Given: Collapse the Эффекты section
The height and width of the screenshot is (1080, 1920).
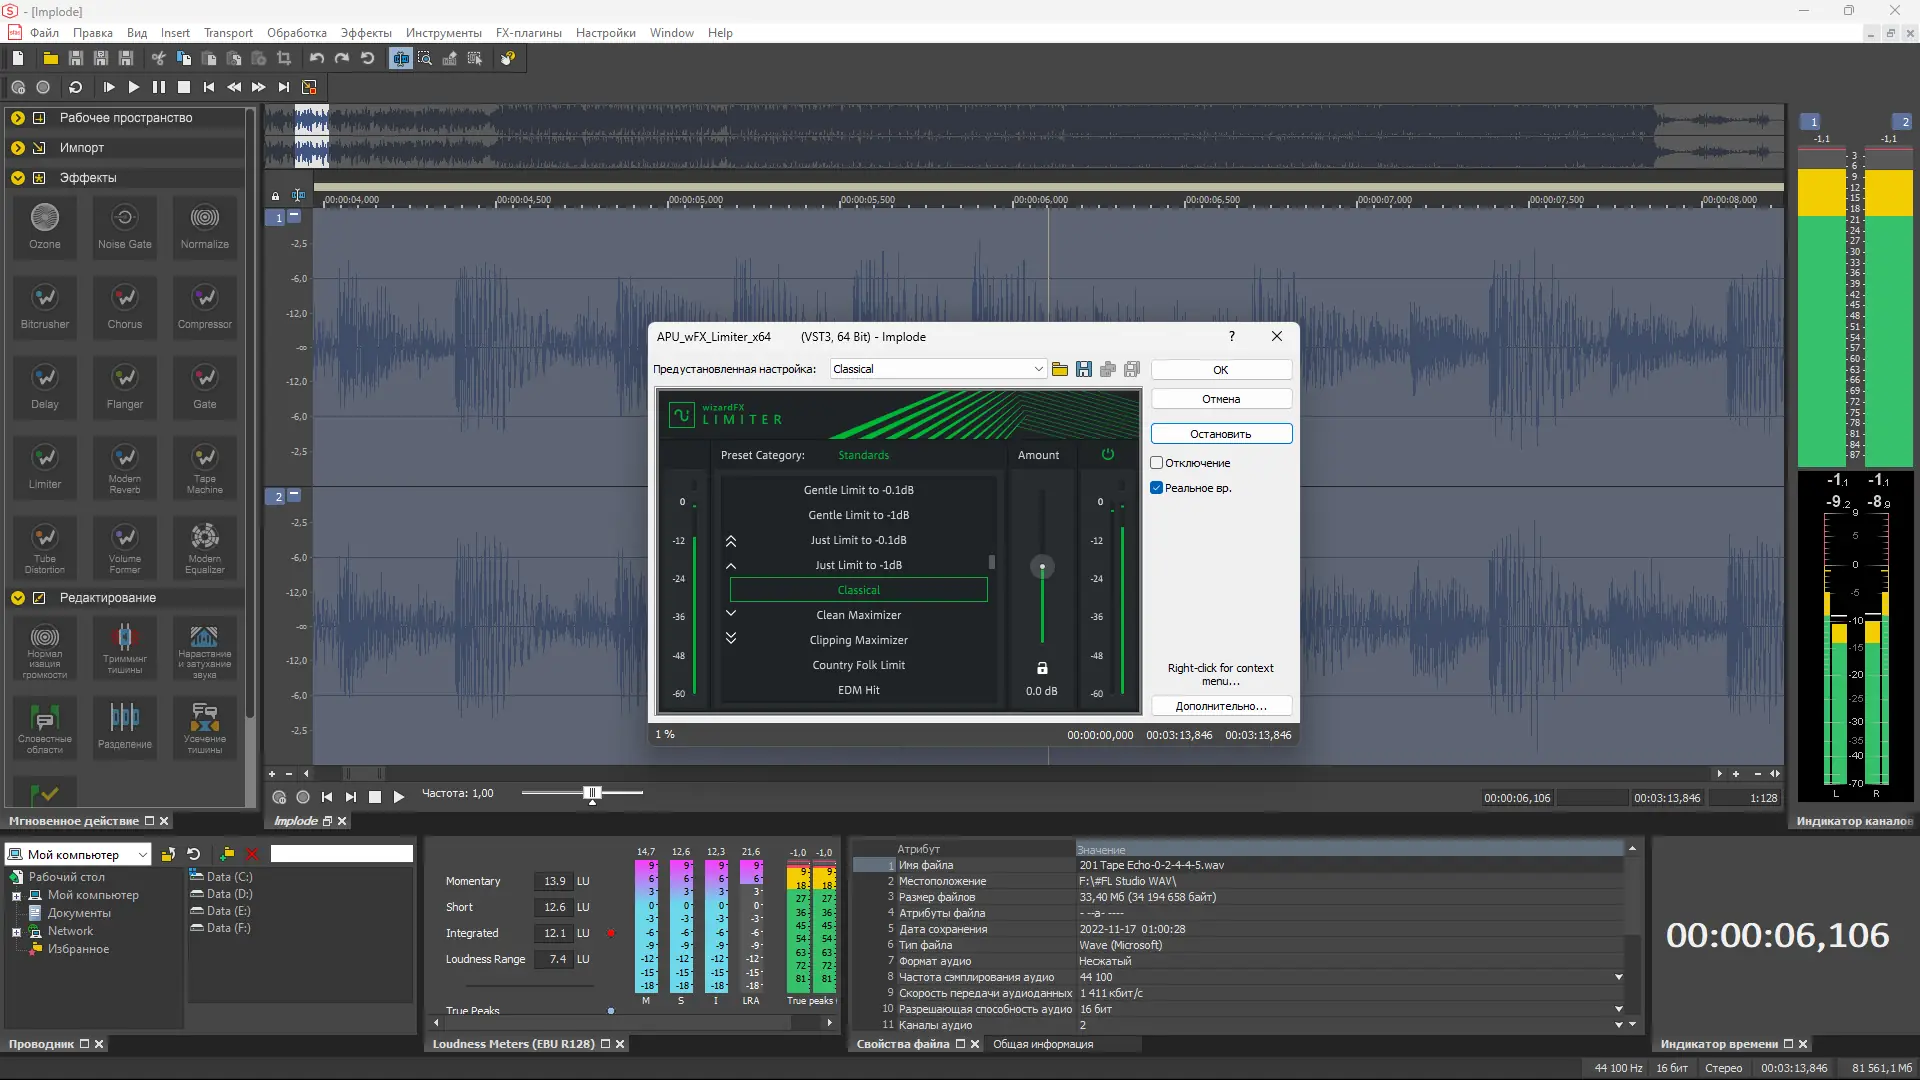Looking at the screenshot, I should click(18, 178).
